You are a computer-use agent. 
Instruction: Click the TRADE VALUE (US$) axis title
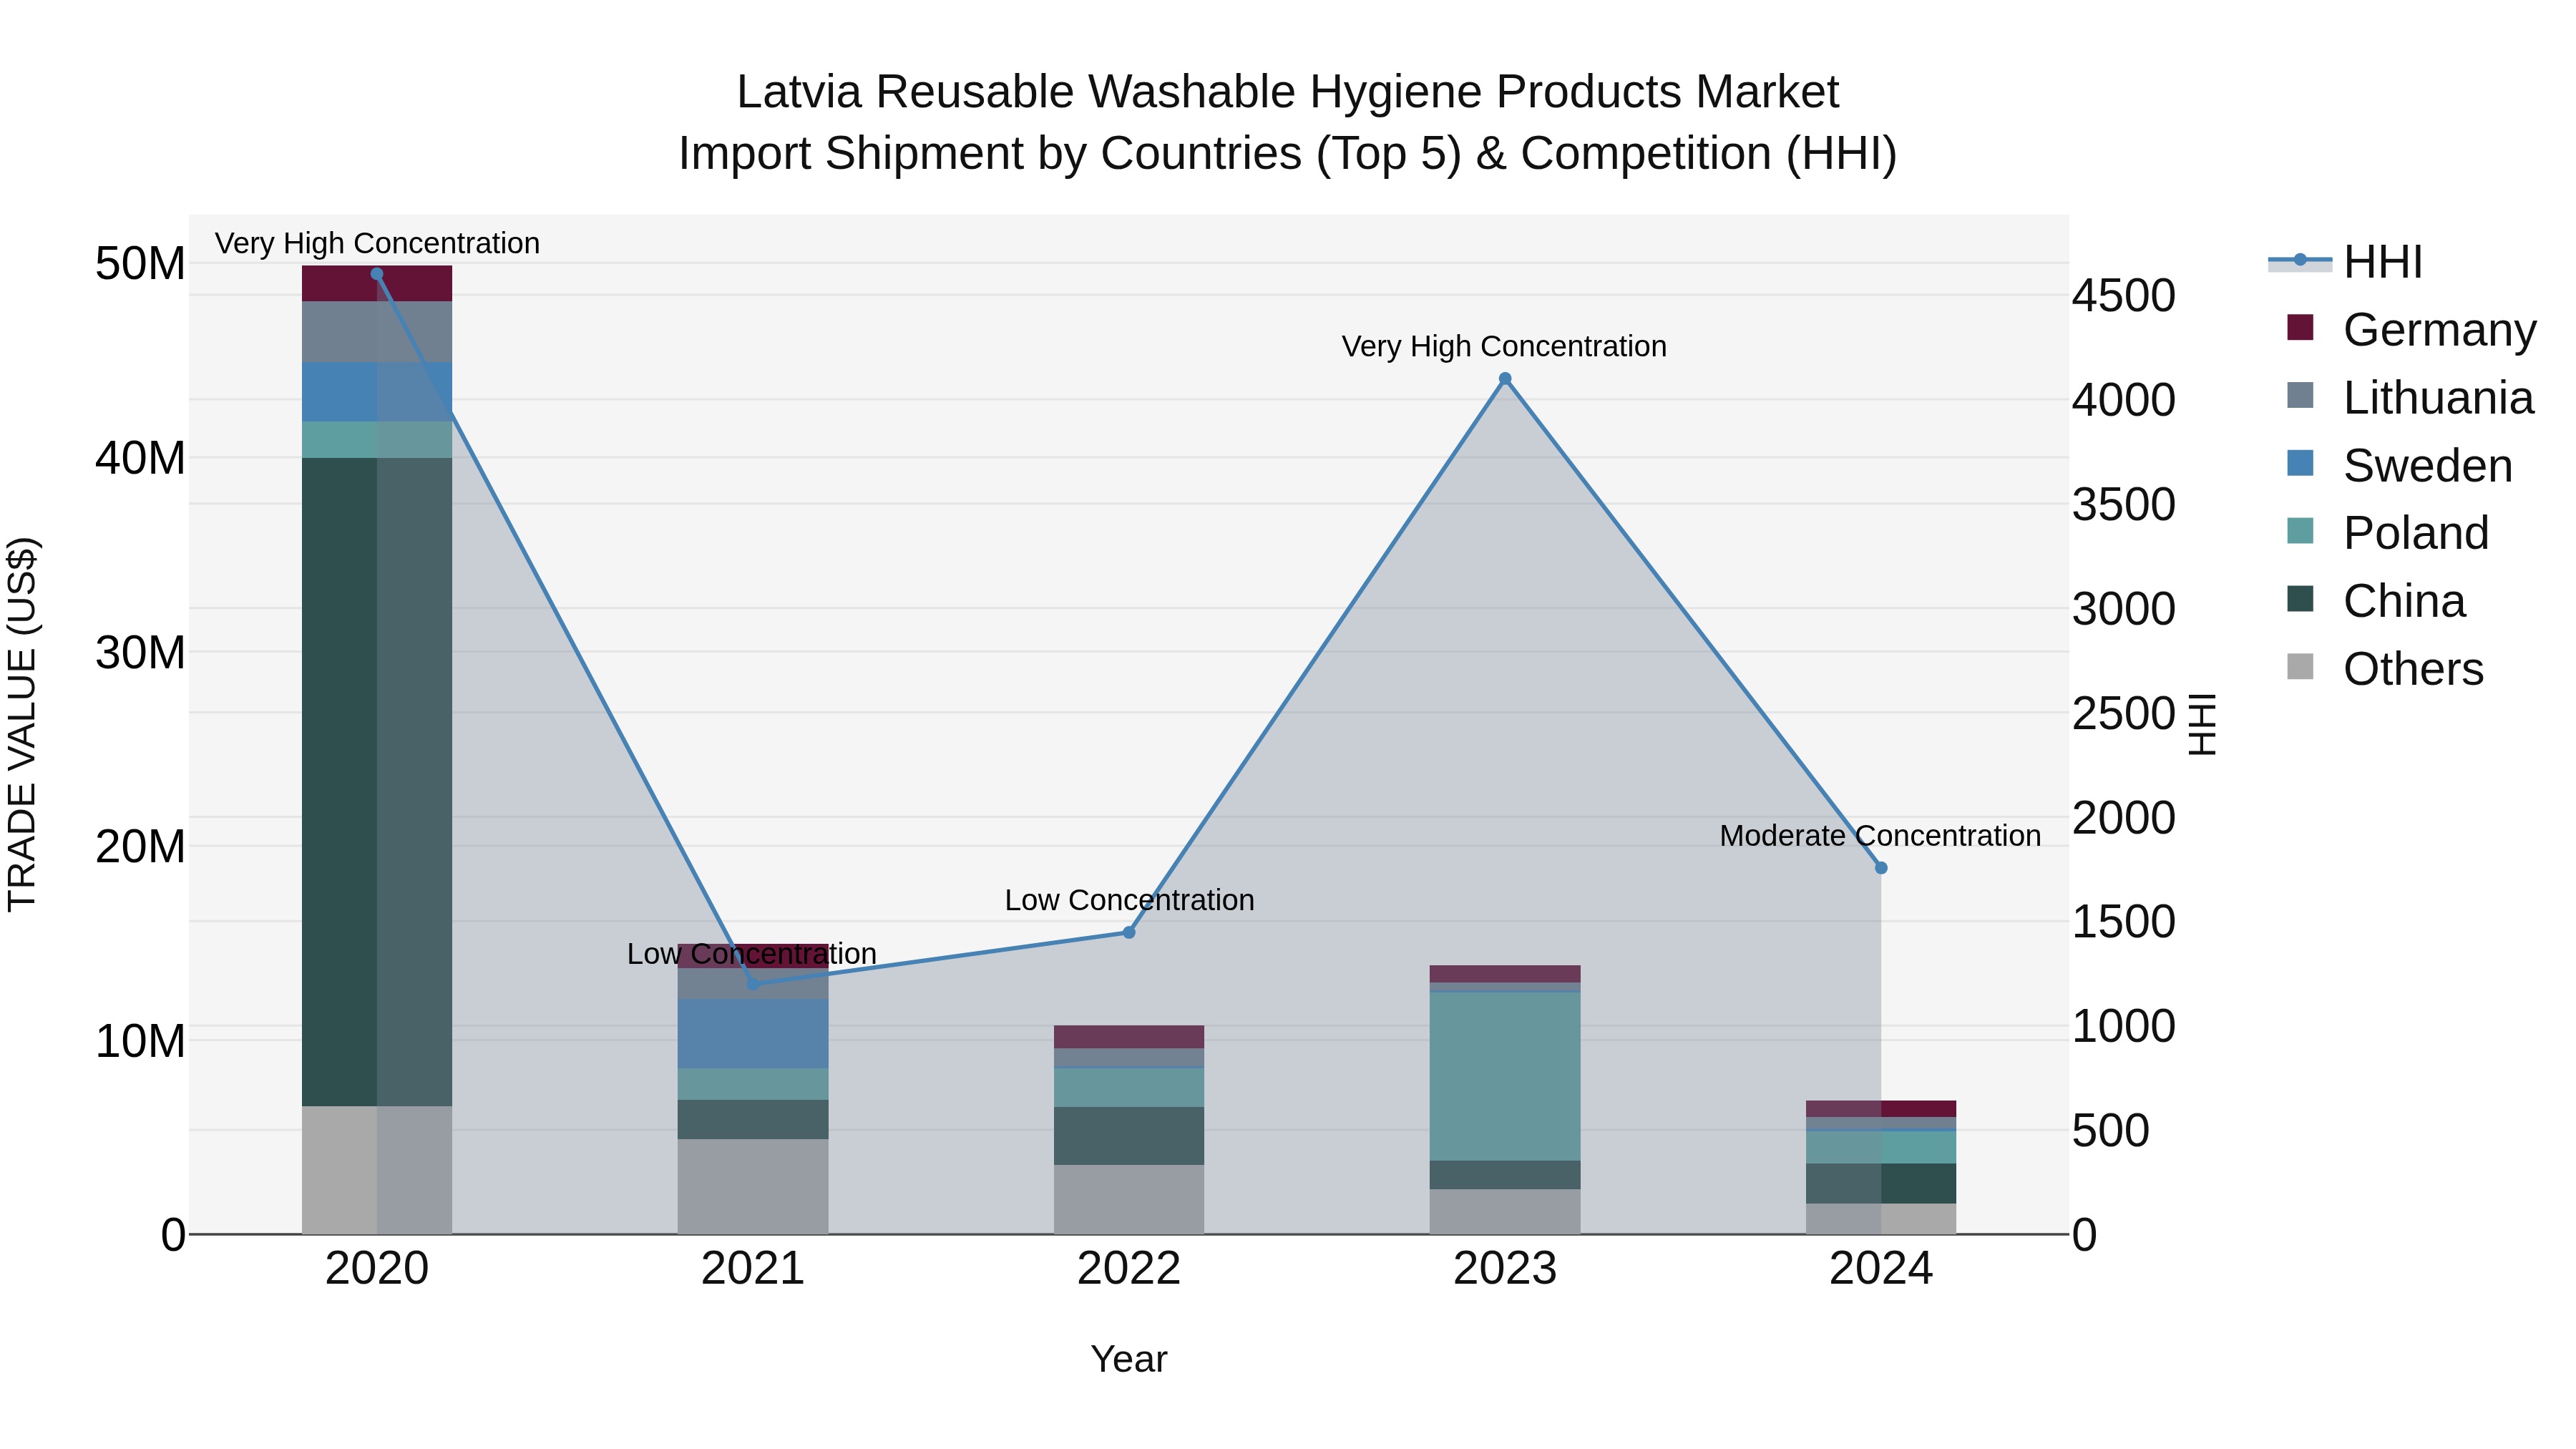point(22,724)
